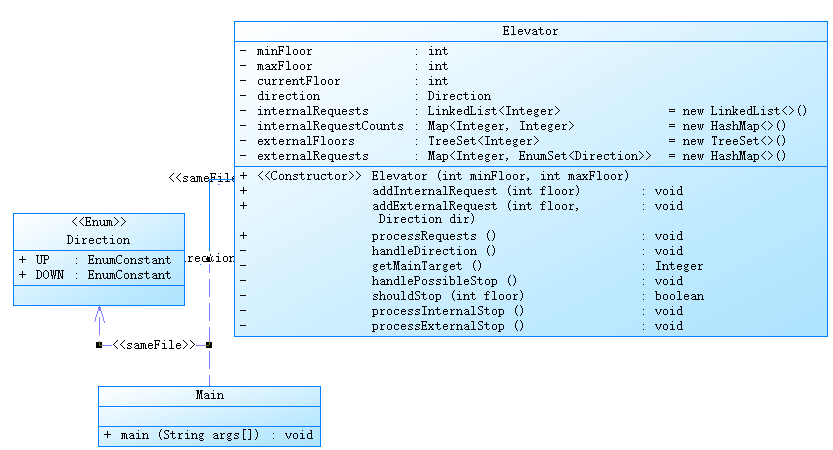The height and width of the screenshot is (450, 833).
Task: Click the dependency arrowhead below Direction
Action: (x=99, y=315)
